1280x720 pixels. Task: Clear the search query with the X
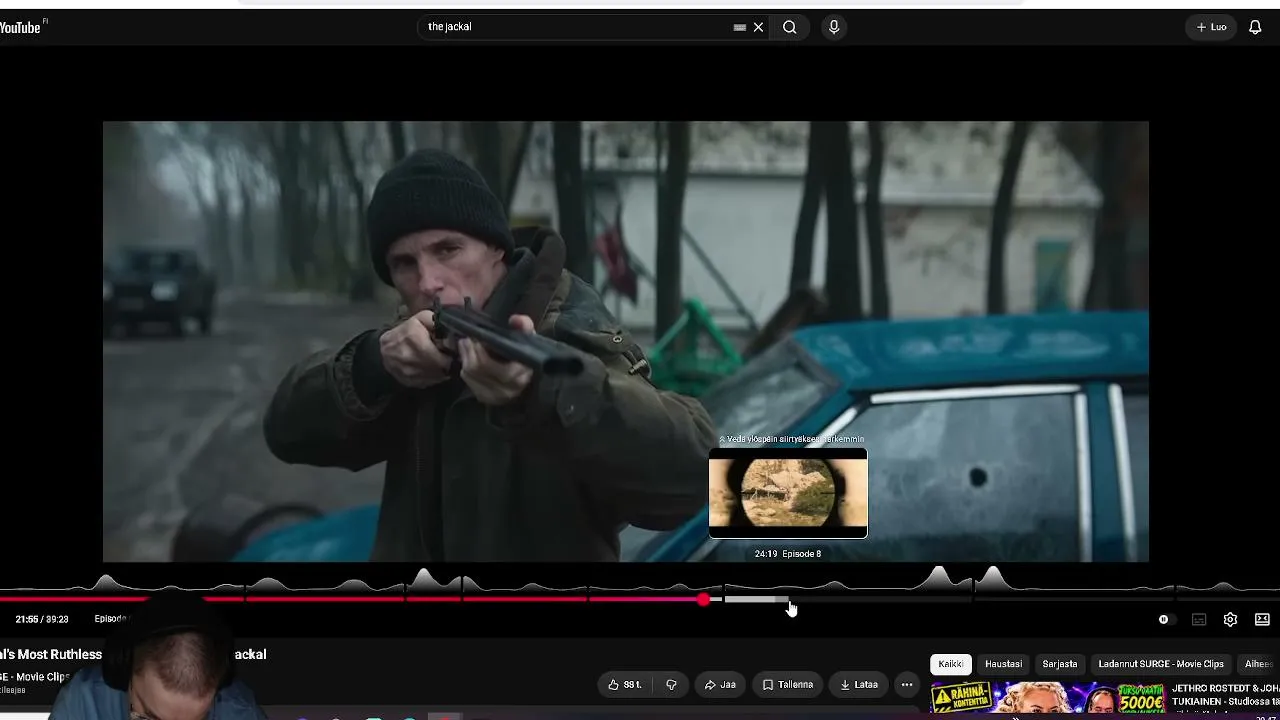tap(759, 27)
